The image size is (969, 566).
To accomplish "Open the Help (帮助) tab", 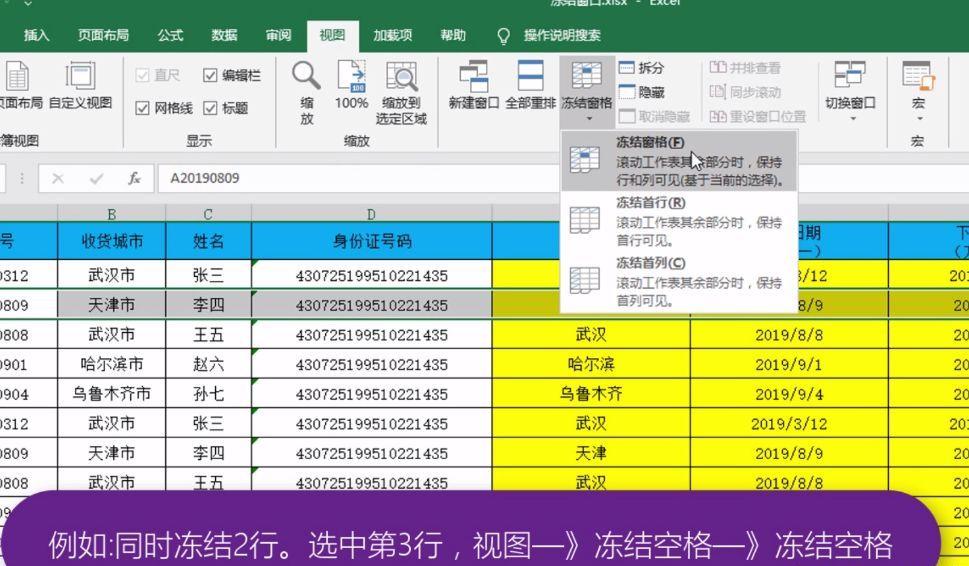I will point(453,35).
